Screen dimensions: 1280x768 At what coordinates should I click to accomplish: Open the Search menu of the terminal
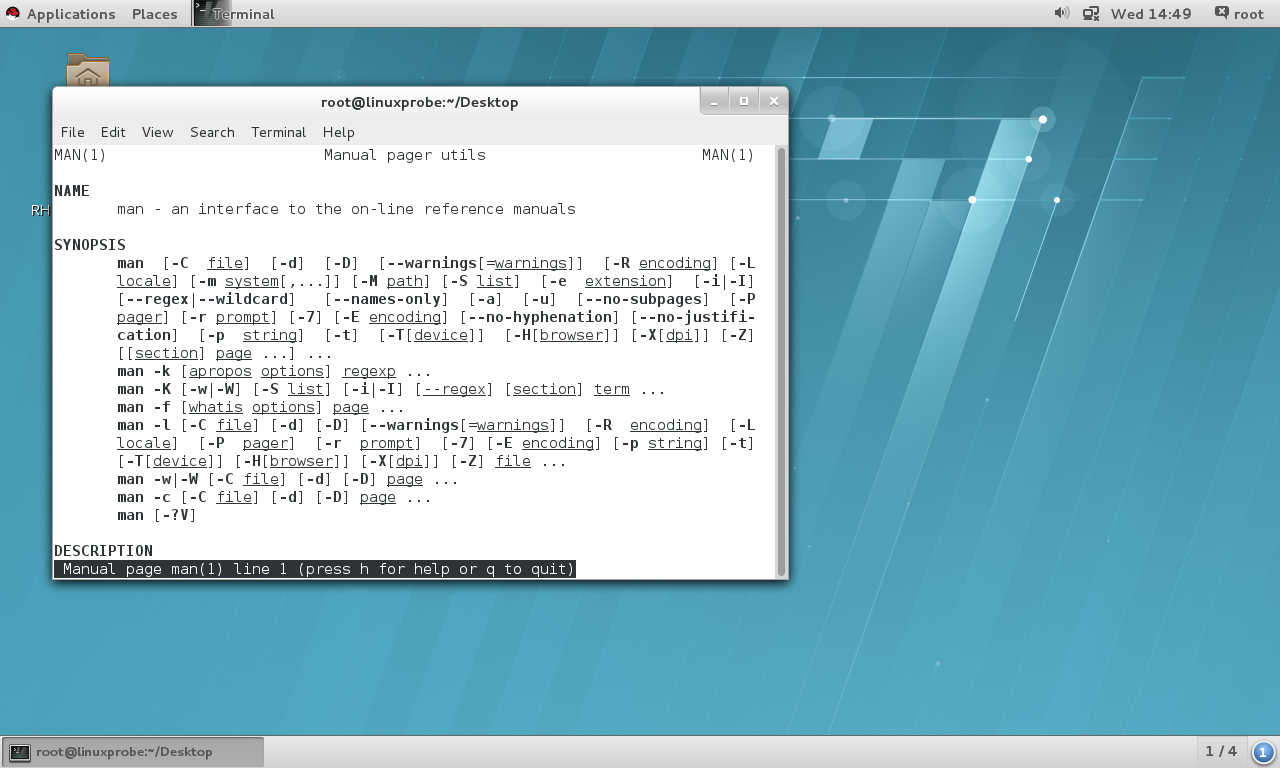coord(212,132)
